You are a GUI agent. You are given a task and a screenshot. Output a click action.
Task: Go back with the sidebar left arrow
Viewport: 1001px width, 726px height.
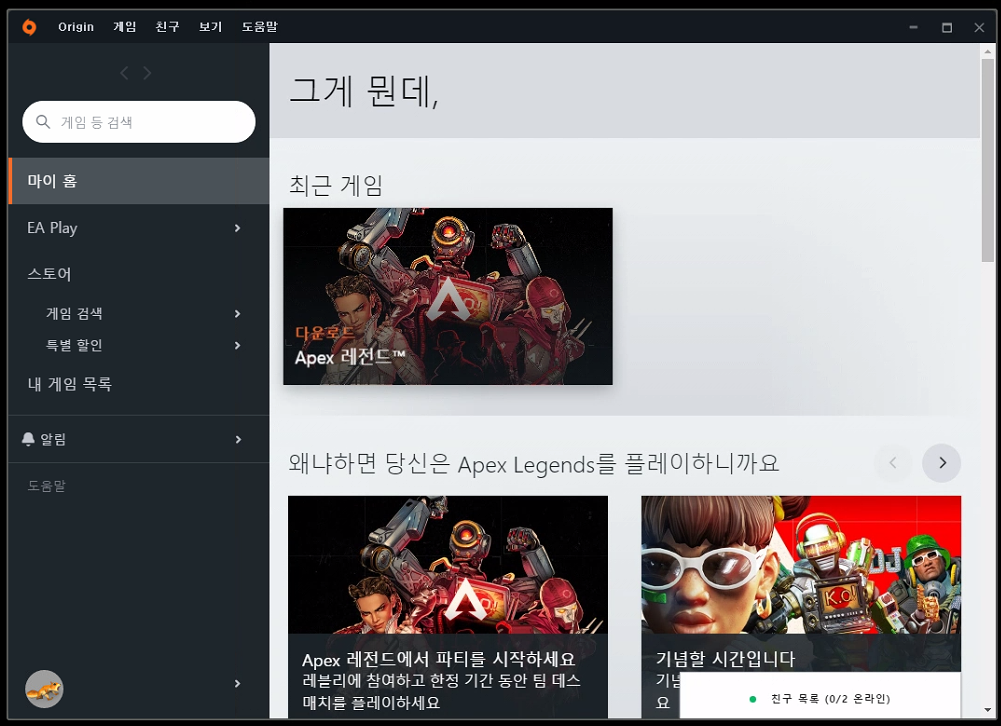124,73
